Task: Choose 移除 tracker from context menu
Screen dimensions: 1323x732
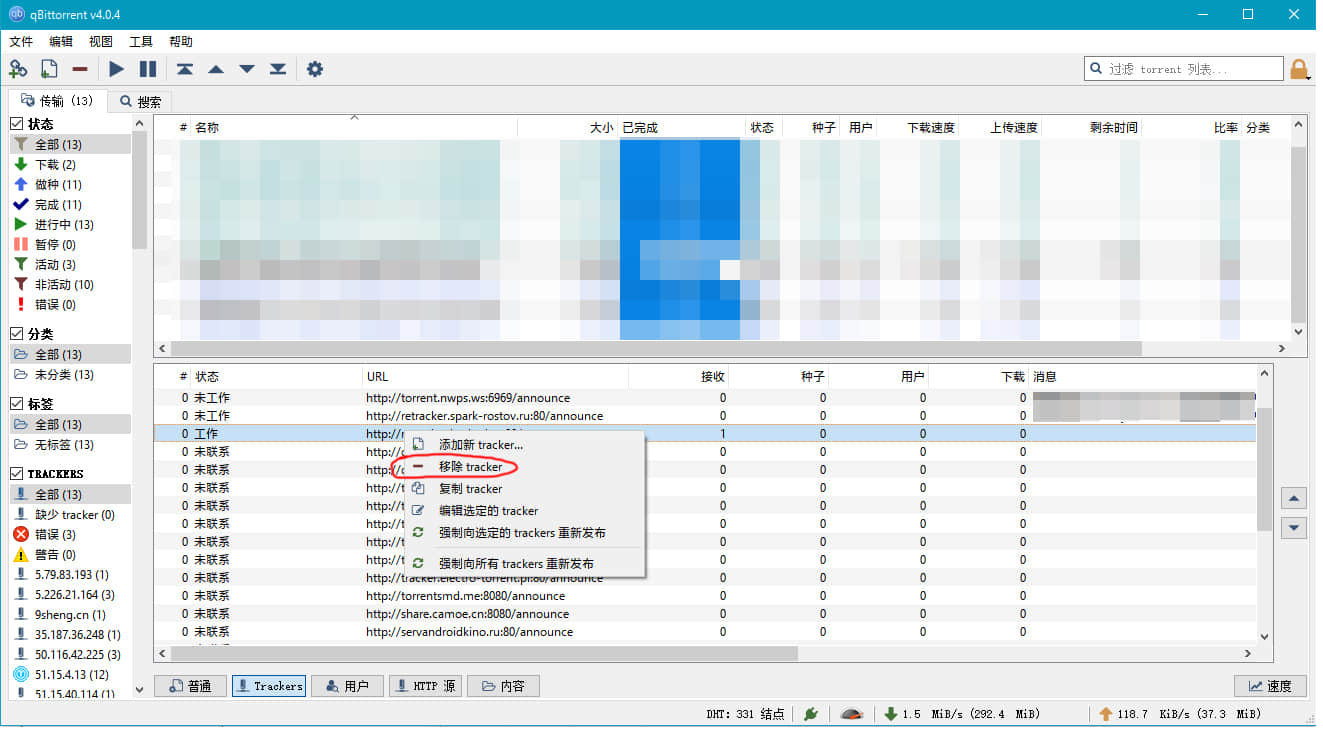Action: click(470, 467)
